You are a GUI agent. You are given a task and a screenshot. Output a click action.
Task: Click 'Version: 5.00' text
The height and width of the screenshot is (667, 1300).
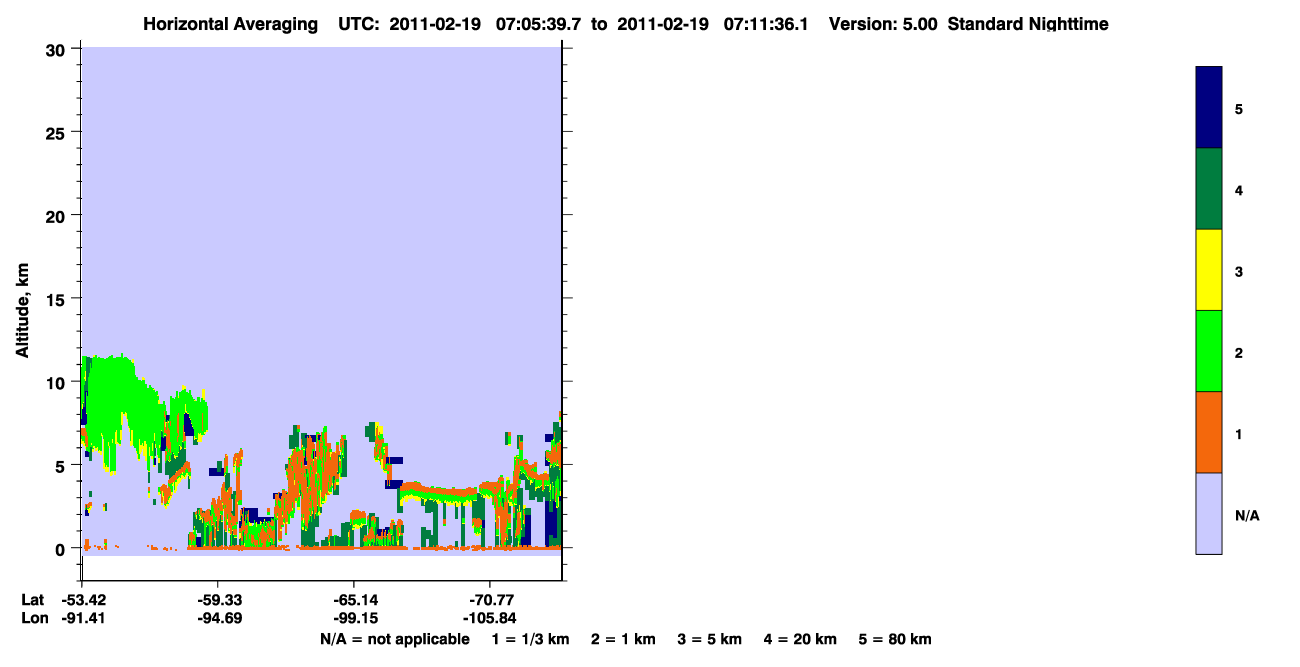click(883, 24)
